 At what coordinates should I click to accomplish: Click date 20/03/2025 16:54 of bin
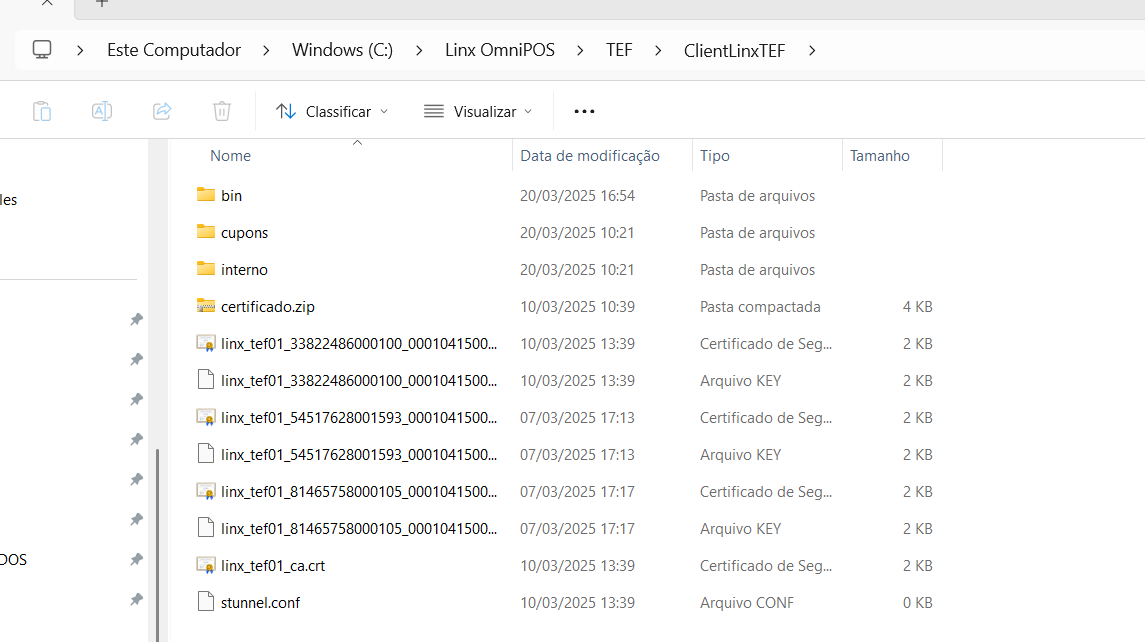578,196
